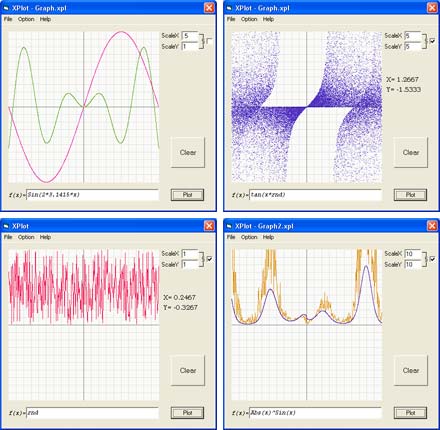Click the f(x) field containing Abs(x)^Sin(x)
The image size is (440, 430).
315,413
